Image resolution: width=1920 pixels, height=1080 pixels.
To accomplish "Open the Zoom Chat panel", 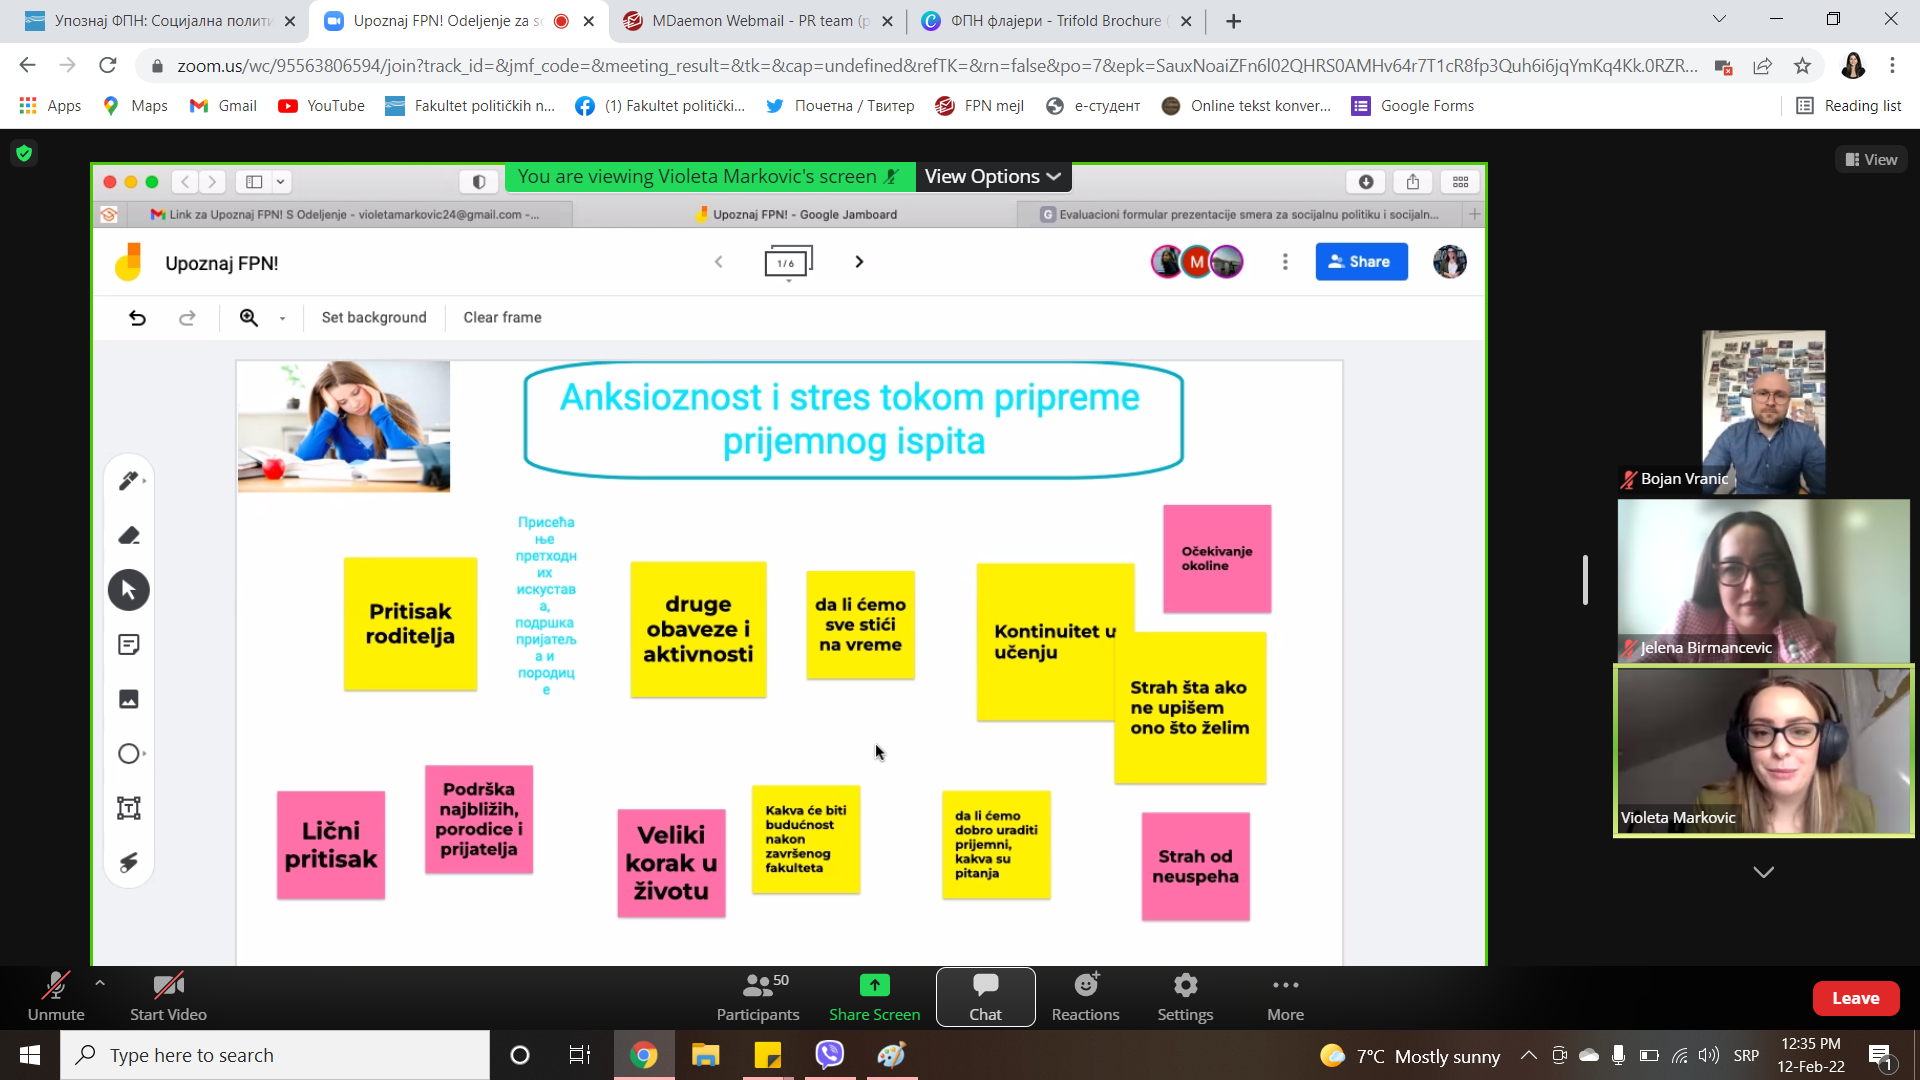I will [985, 997].
